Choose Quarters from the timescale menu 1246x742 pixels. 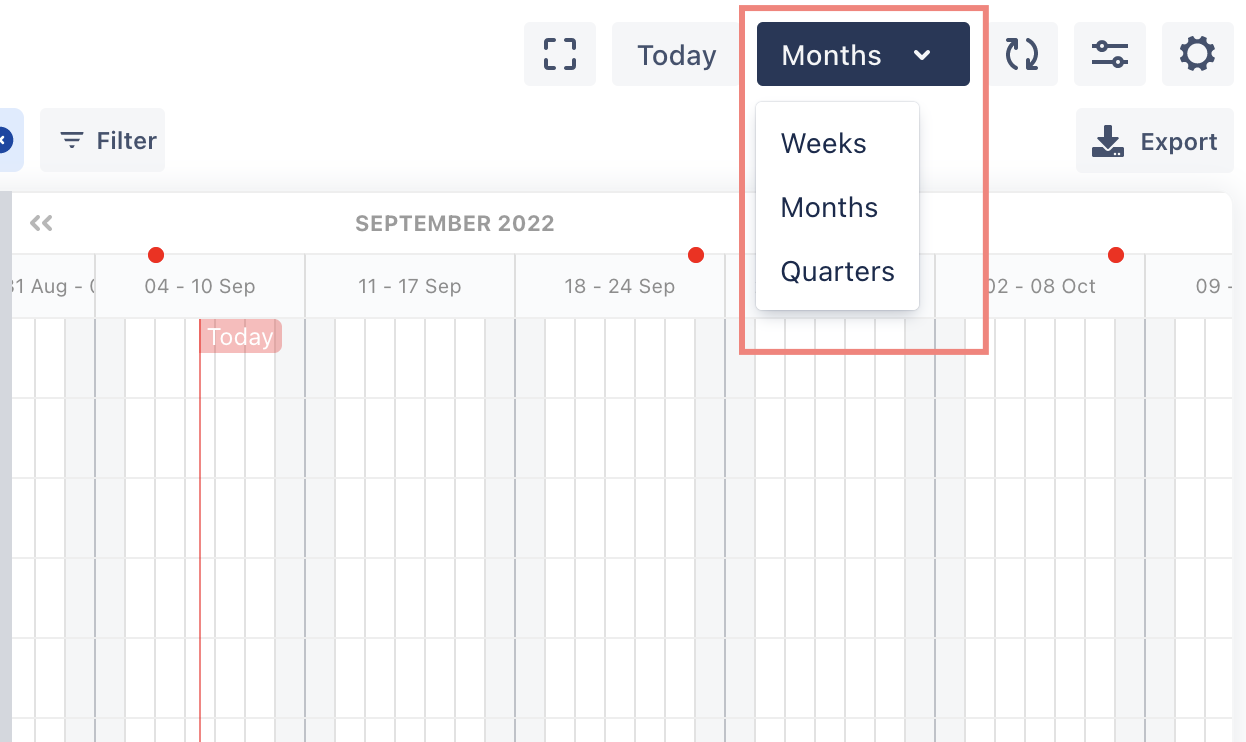[x=837, y=272]
